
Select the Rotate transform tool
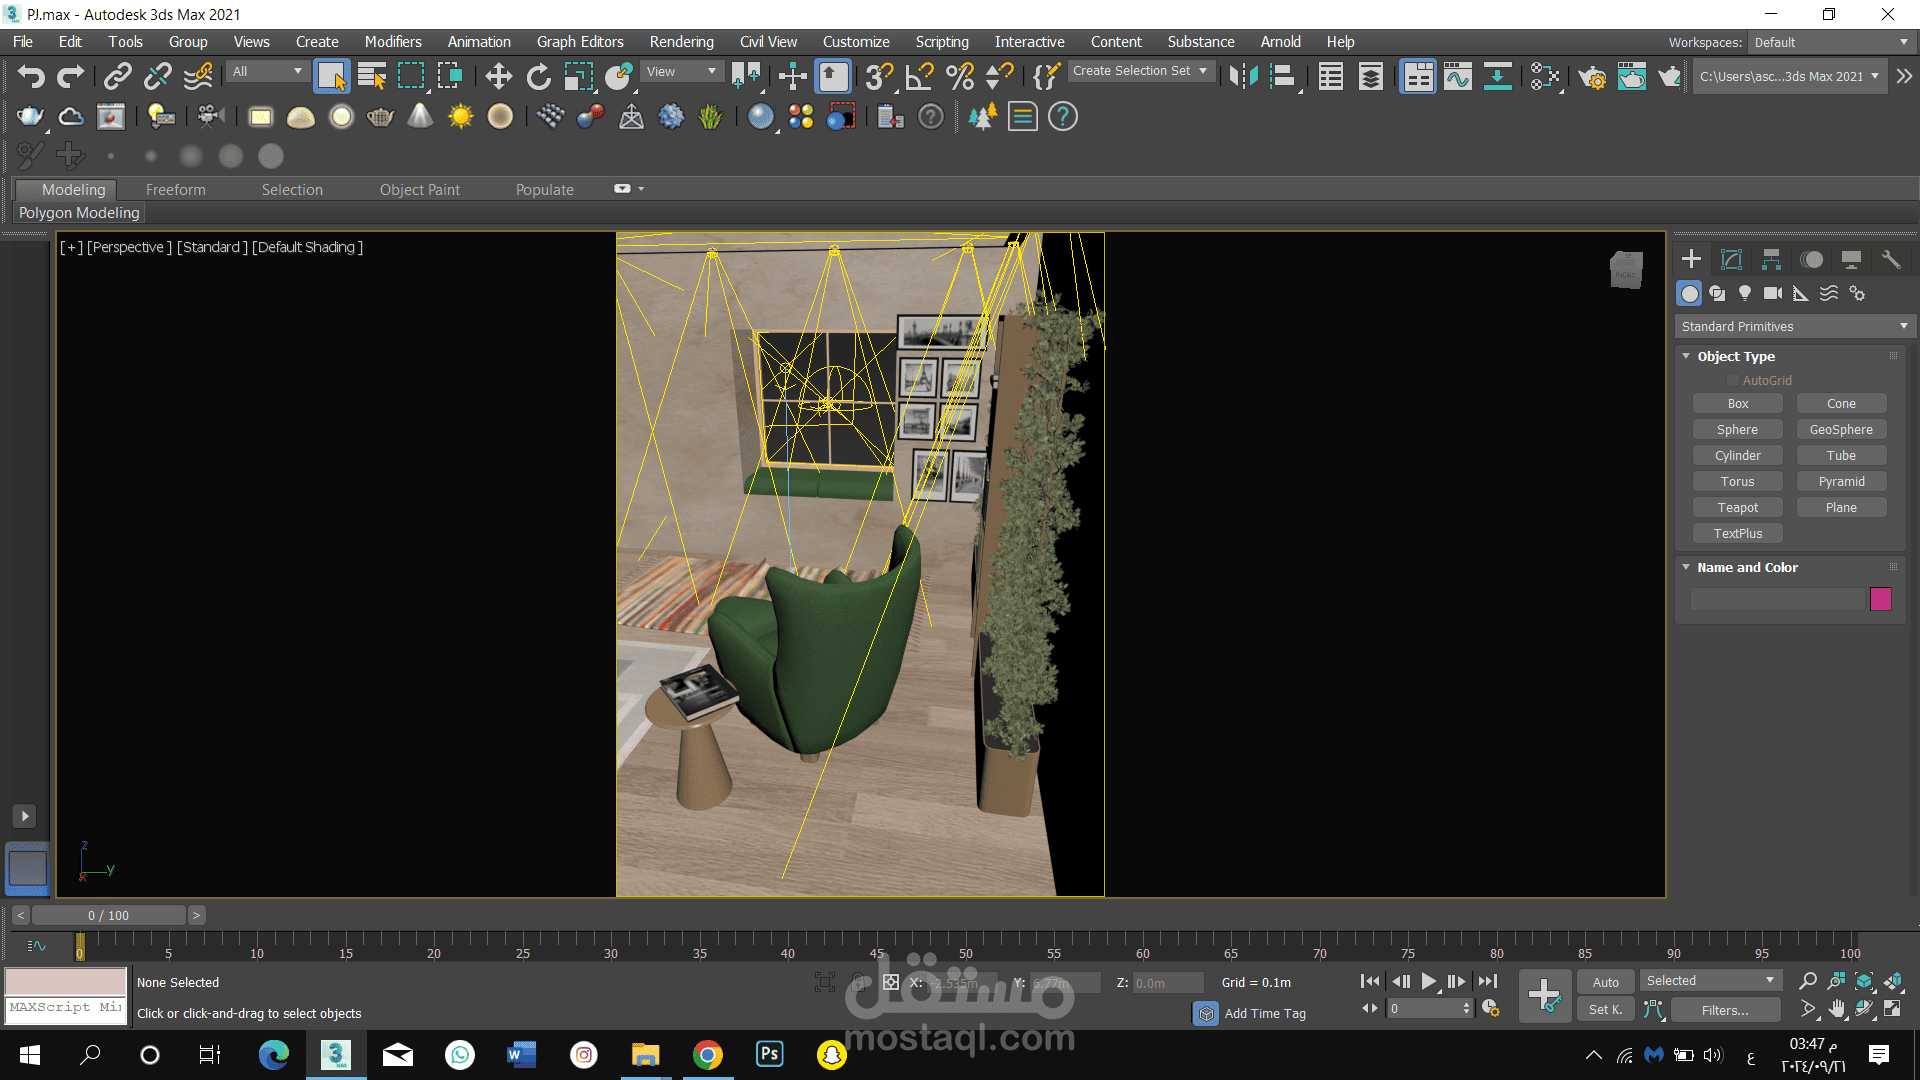(538, 77)
